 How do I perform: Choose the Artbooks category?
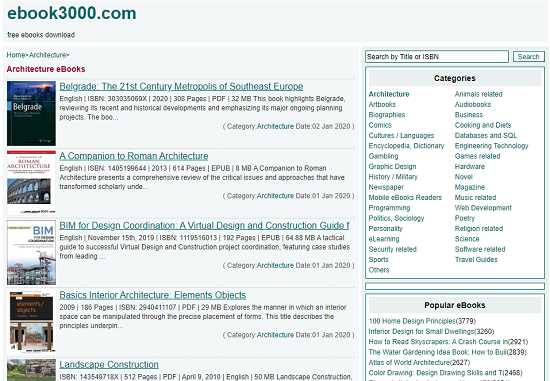(382, 105)
